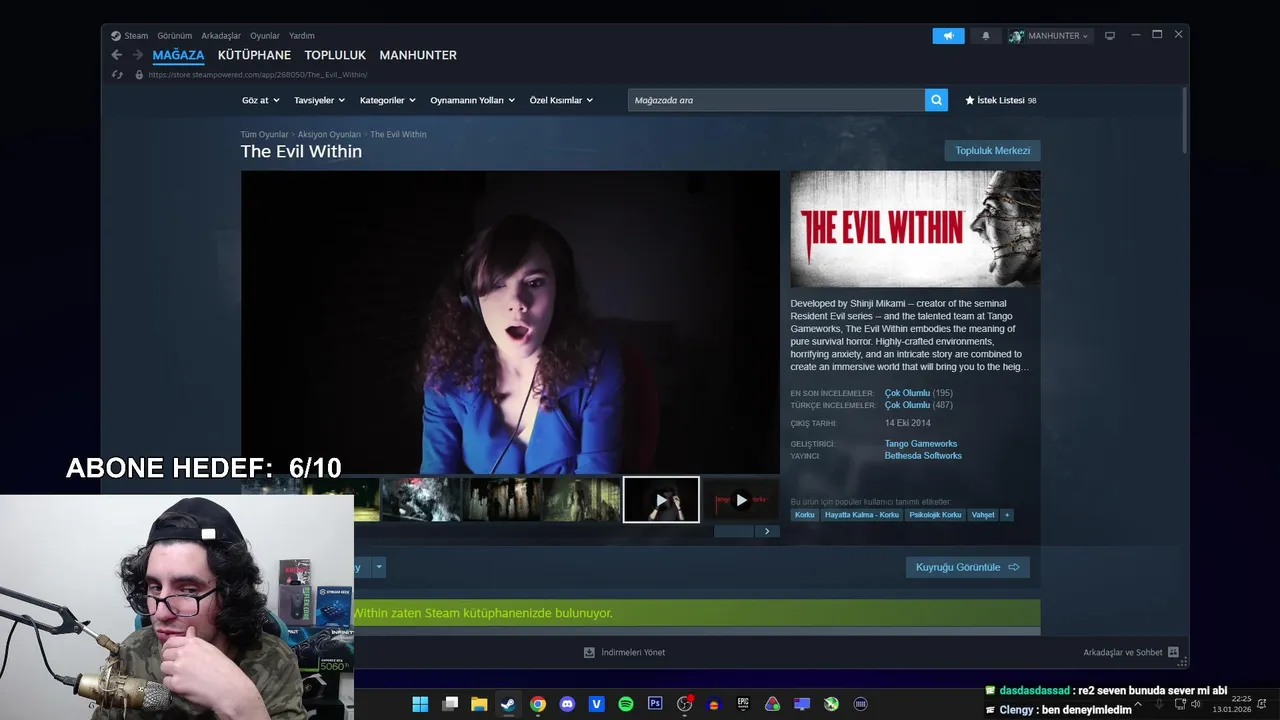Click the Steam taskbar icon

[508, 704]
